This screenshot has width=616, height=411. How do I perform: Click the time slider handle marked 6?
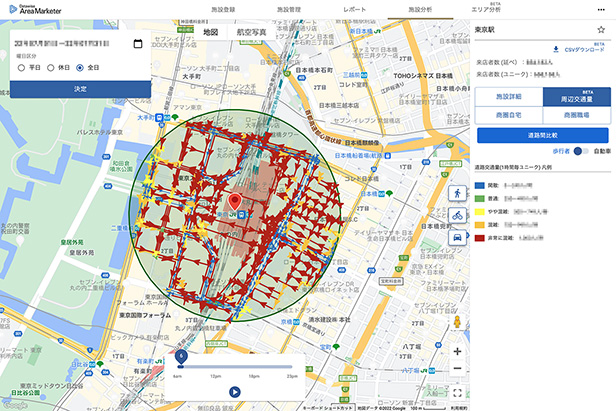point(181,357)
